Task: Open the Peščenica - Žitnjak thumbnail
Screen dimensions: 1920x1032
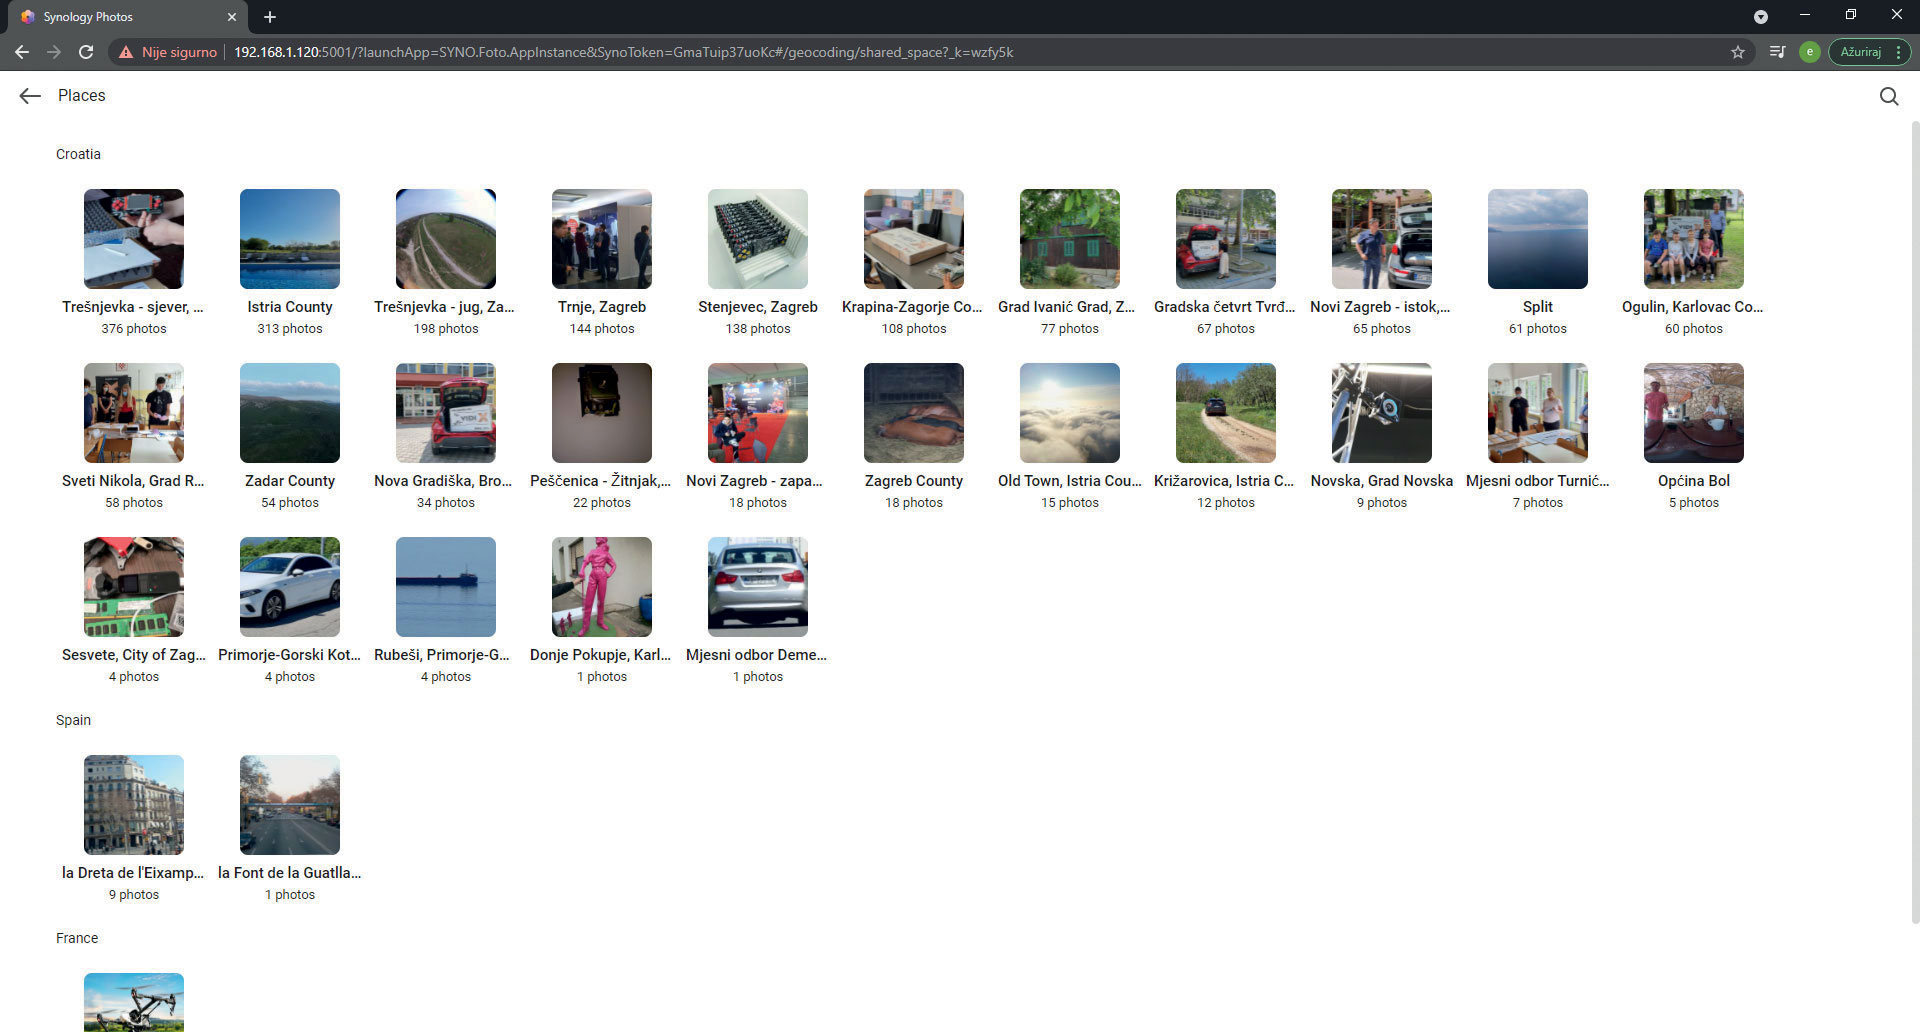Action: click(x=602, y=413)
